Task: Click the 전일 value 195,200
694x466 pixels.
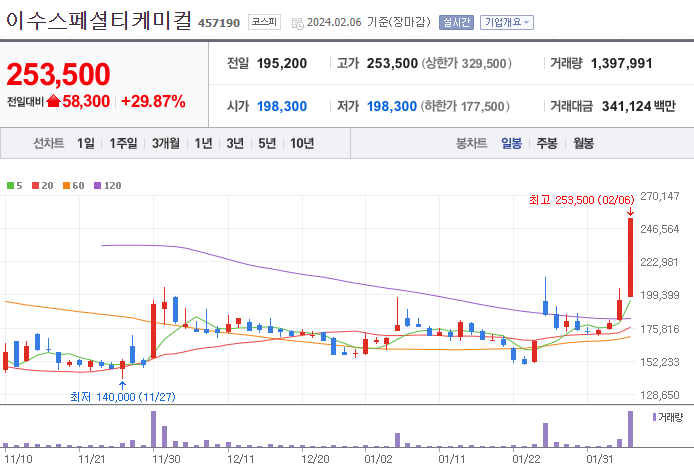Action: click(x=281, y=63)
